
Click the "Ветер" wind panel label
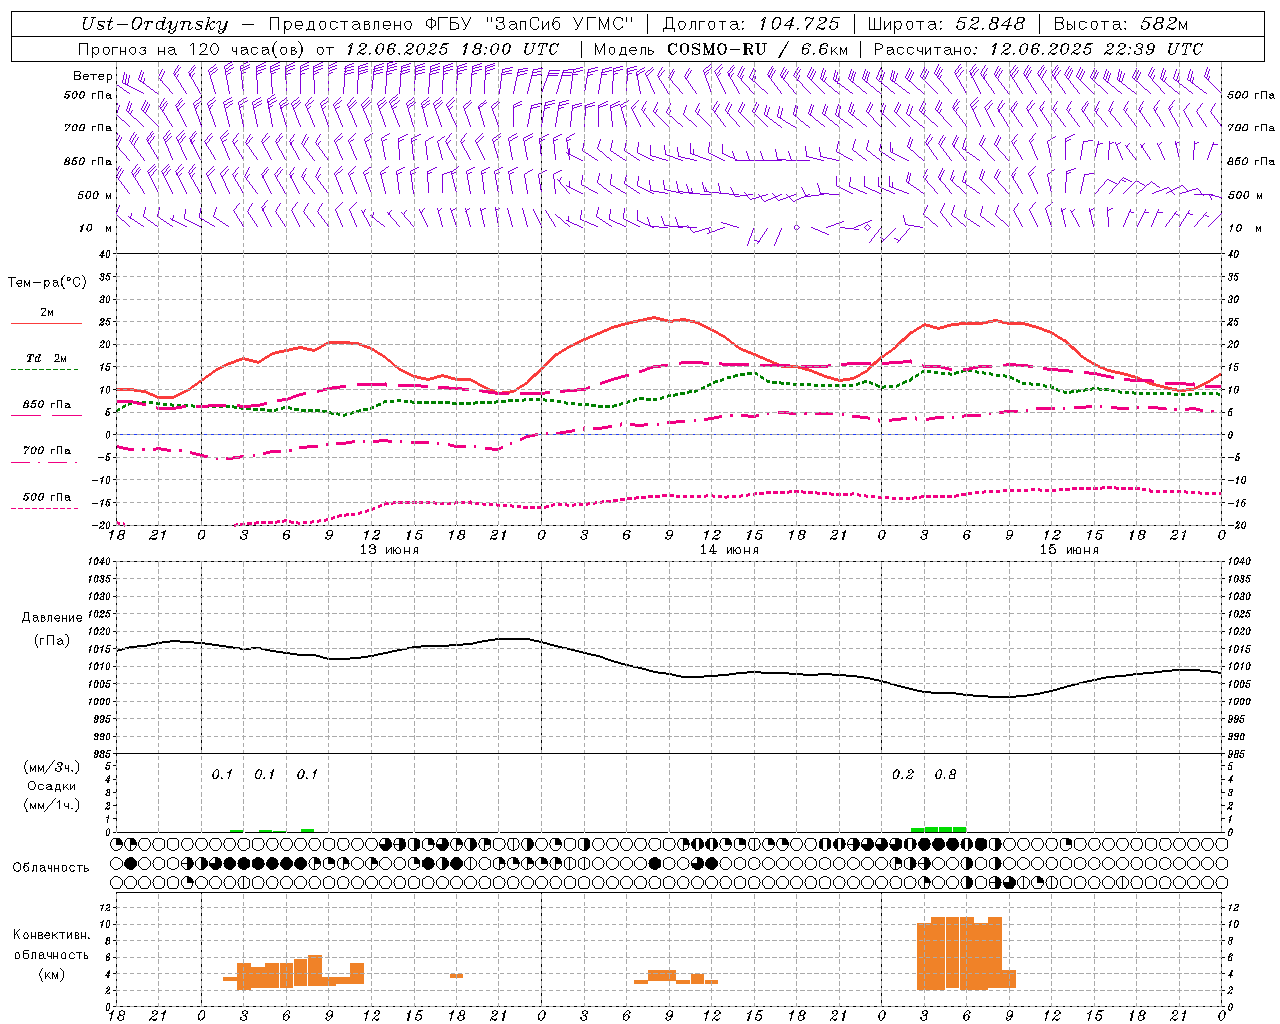tap(93, 76)
